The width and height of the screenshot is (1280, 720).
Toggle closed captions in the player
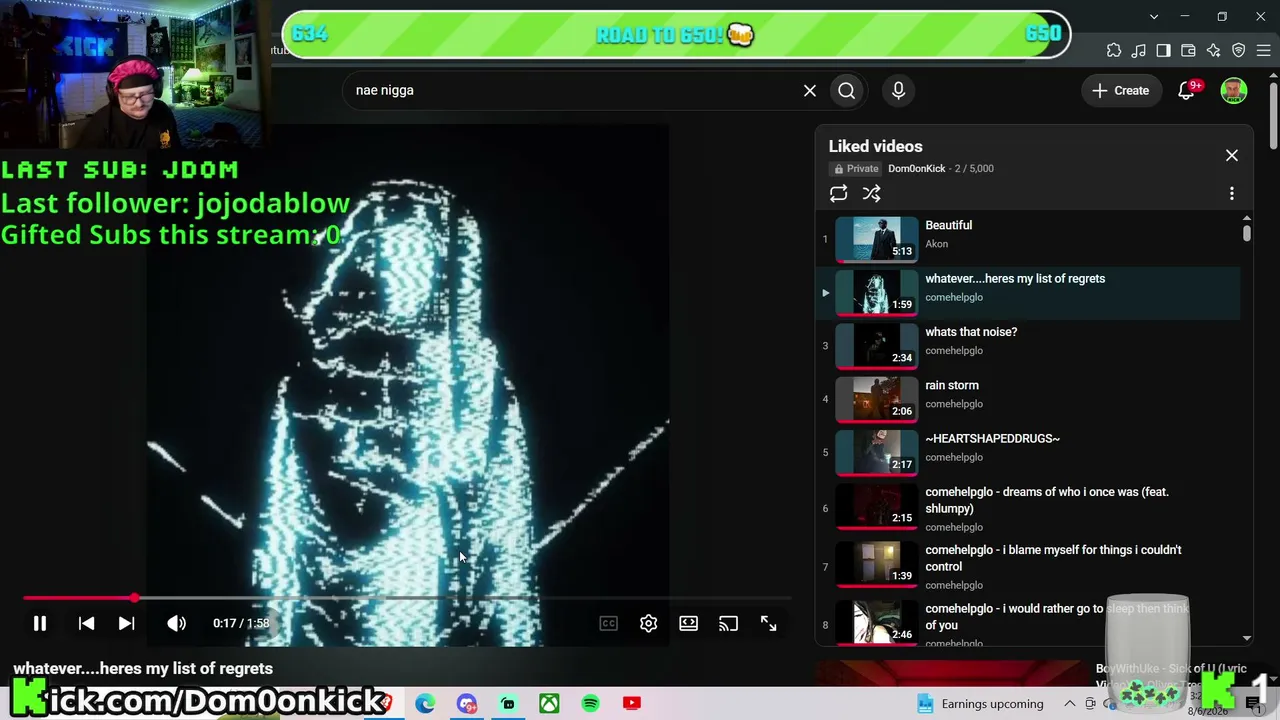608,623
